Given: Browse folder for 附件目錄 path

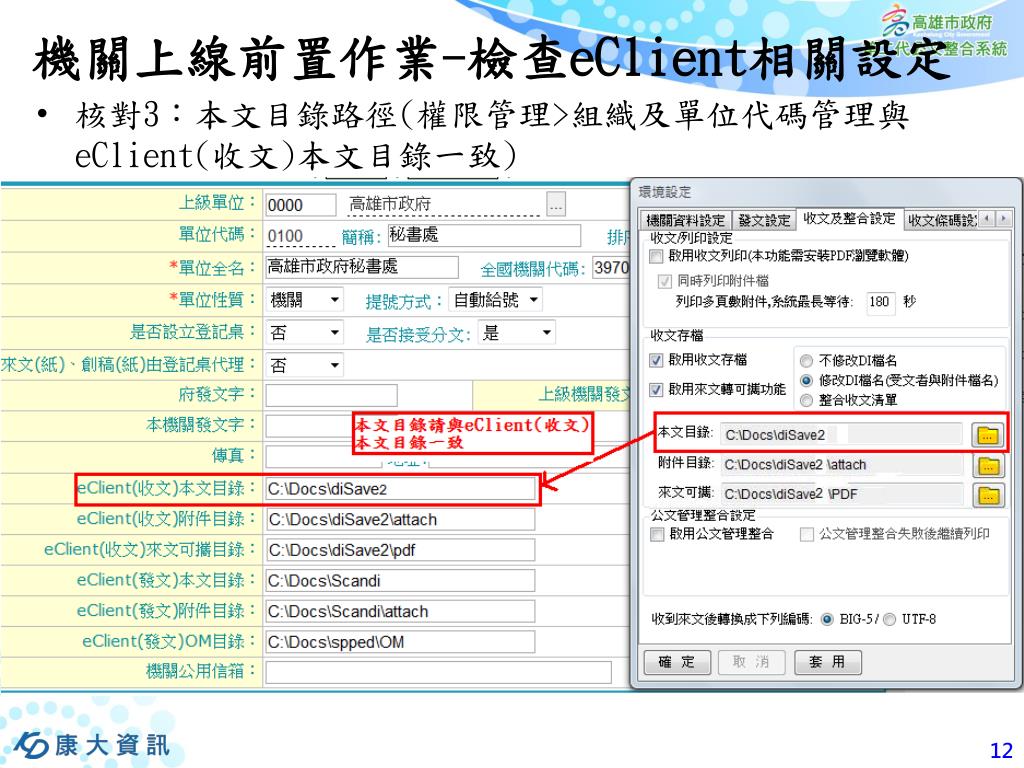Looking at the screenshot, I should pos(987,466).
